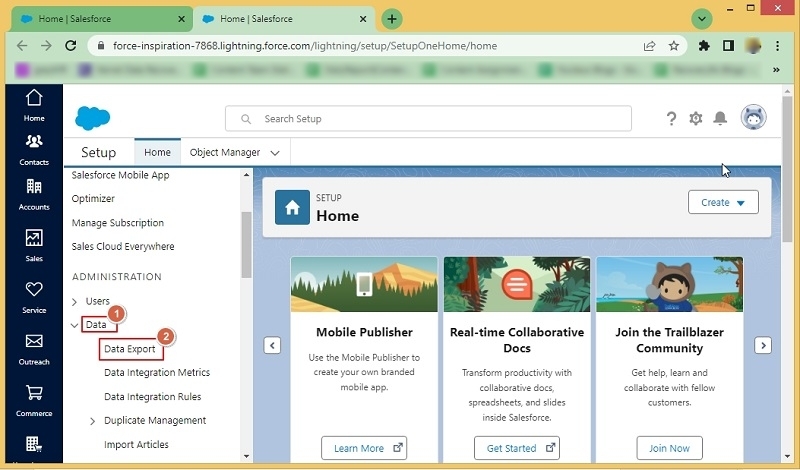
Task: Open the tab search dropdown
Action: [x=702, y=19]
